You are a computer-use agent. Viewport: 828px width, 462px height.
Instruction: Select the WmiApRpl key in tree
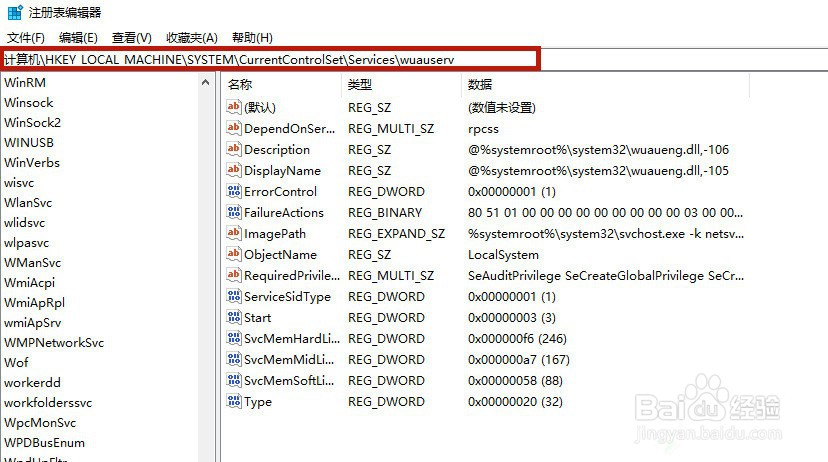(x=34, y=303)
